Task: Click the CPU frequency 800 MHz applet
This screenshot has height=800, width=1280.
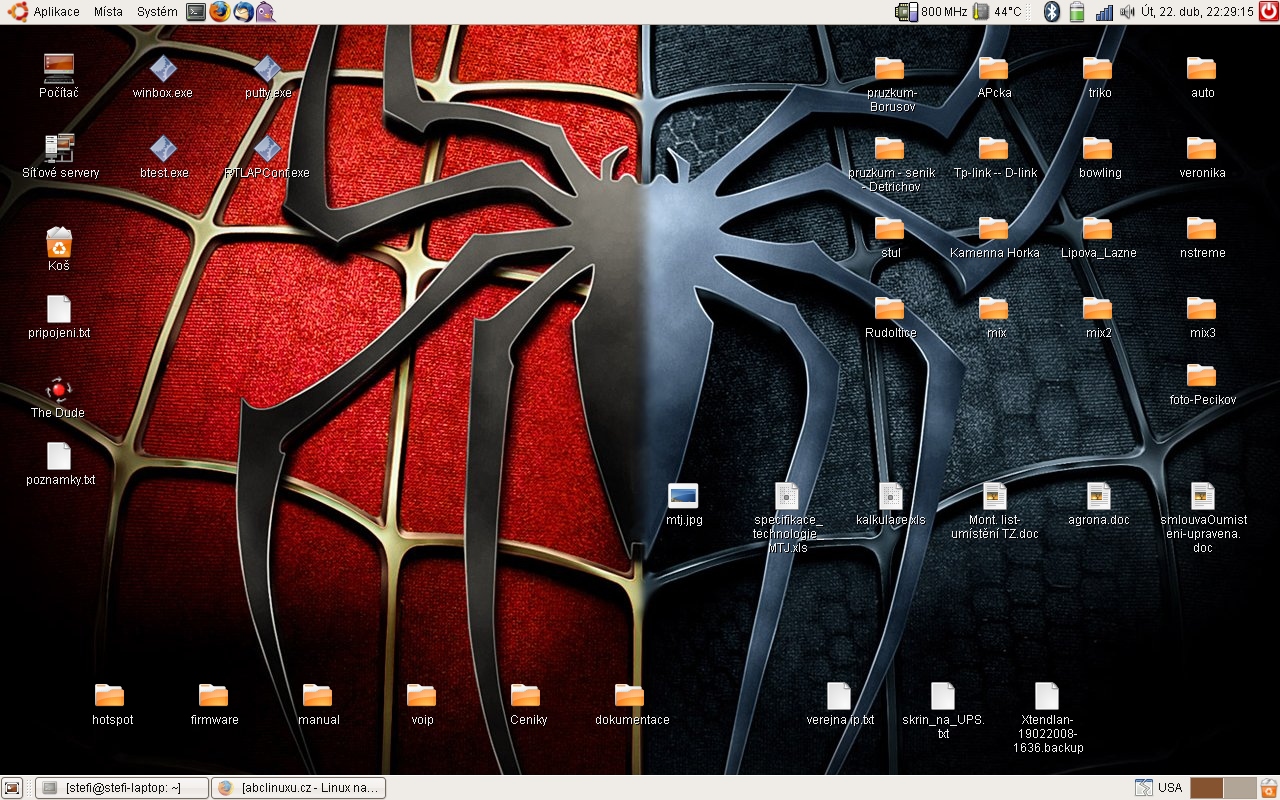Action: coord(931,12)
